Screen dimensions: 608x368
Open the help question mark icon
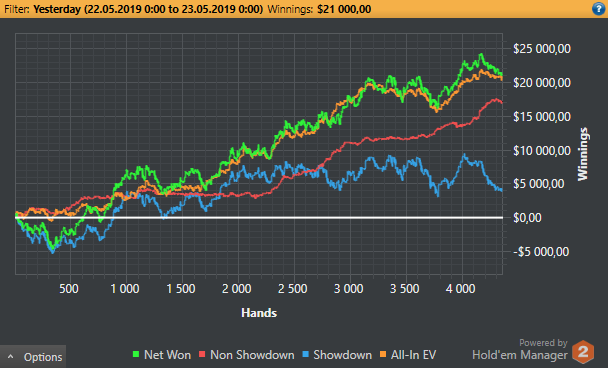pyautogui.click(x=599, y=9)
